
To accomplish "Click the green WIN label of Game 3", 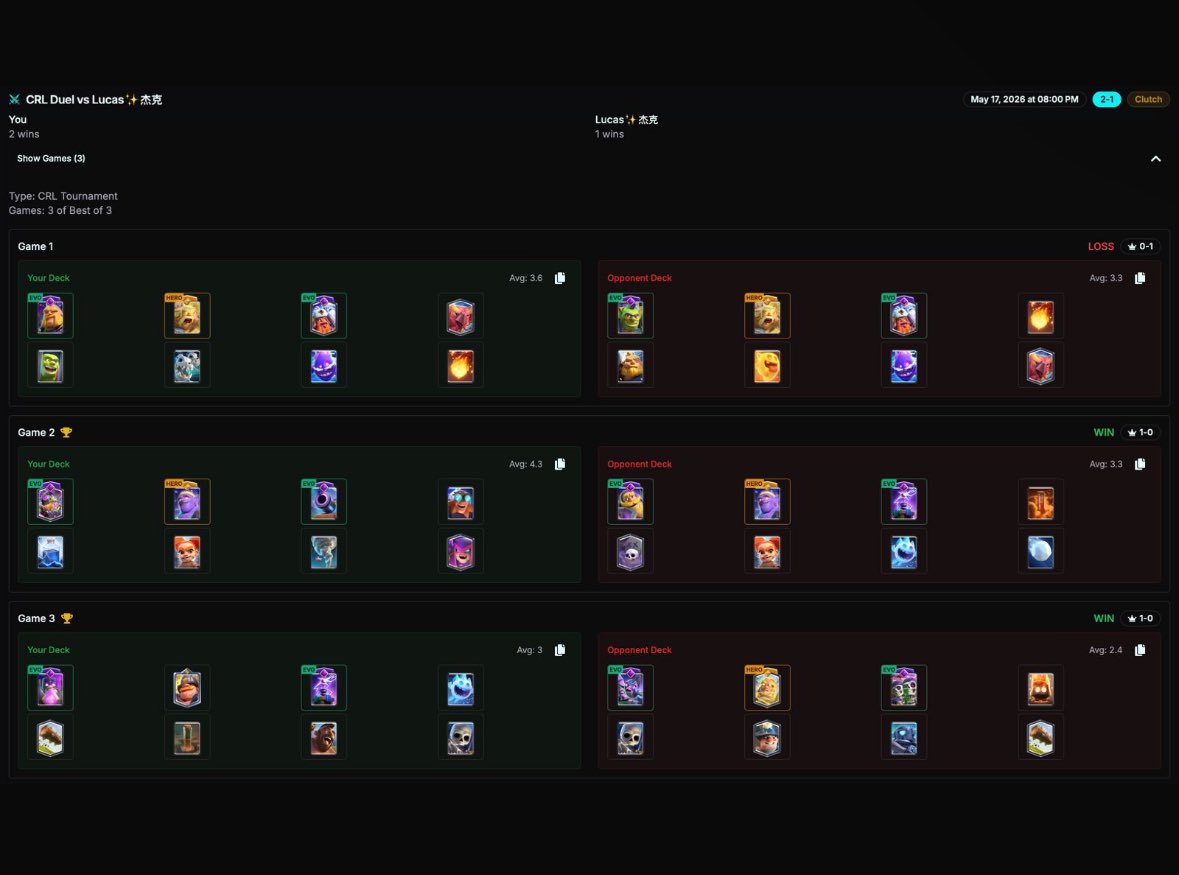I will tap(1104, 618).
